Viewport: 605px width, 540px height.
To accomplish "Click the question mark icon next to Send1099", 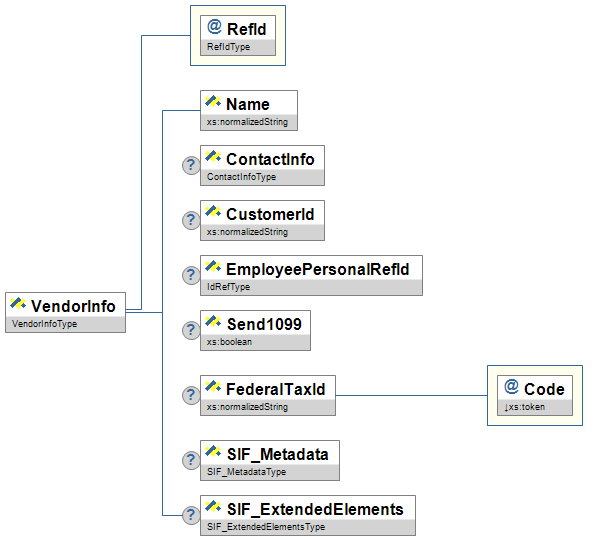I will (x=190, y=331).
